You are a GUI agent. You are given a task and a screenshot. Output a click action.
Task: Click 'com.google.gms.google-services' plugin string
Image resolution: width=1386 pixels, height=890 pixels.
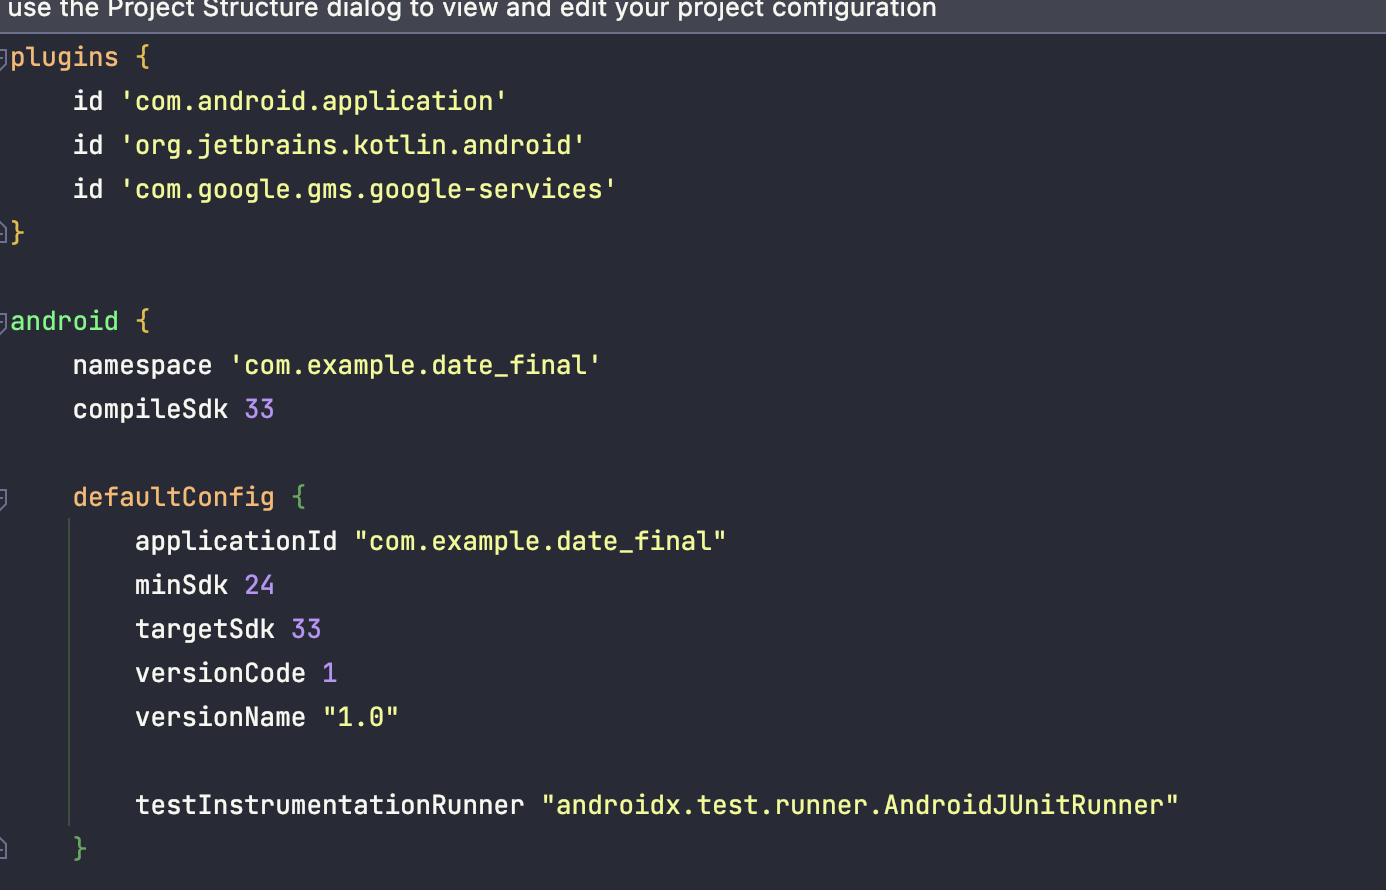[369, 189]
